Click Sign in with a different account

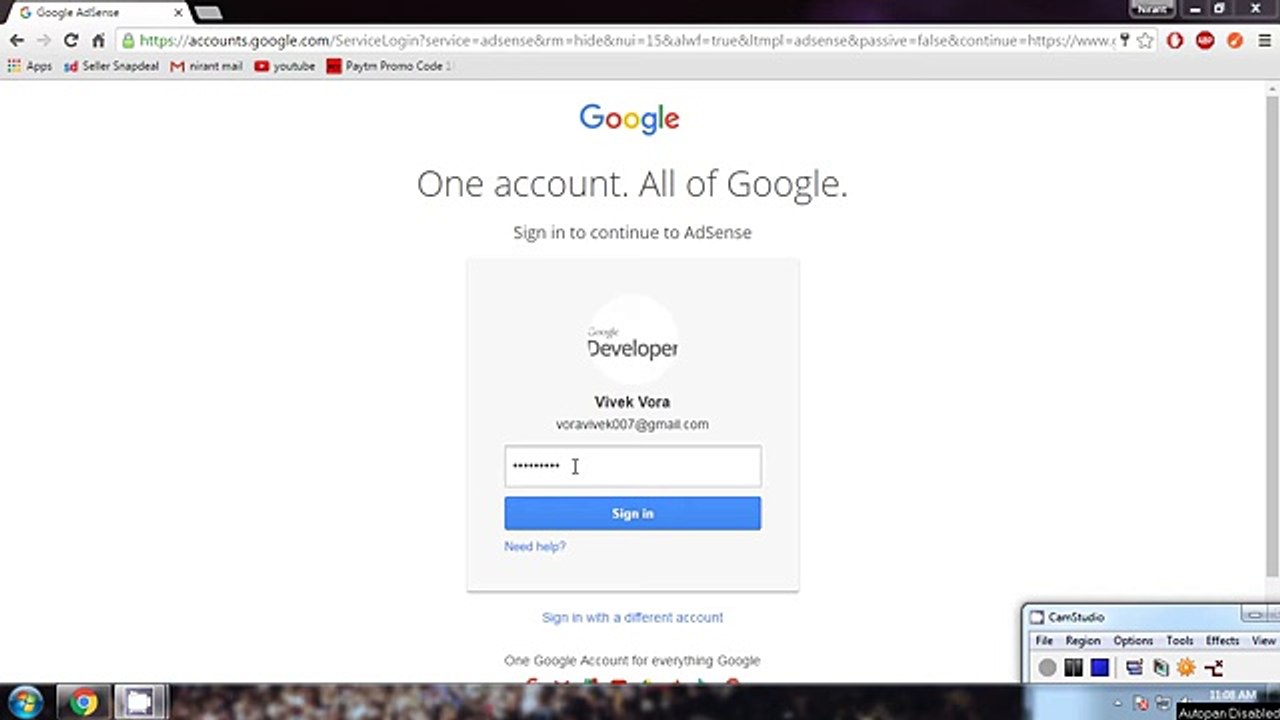click(x=632, y=617)
